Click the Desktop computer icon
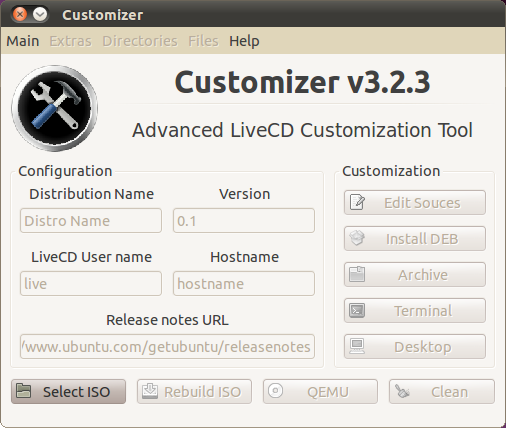Image resolution: width=506 pixels, height=428 pixels. point(357,346)
